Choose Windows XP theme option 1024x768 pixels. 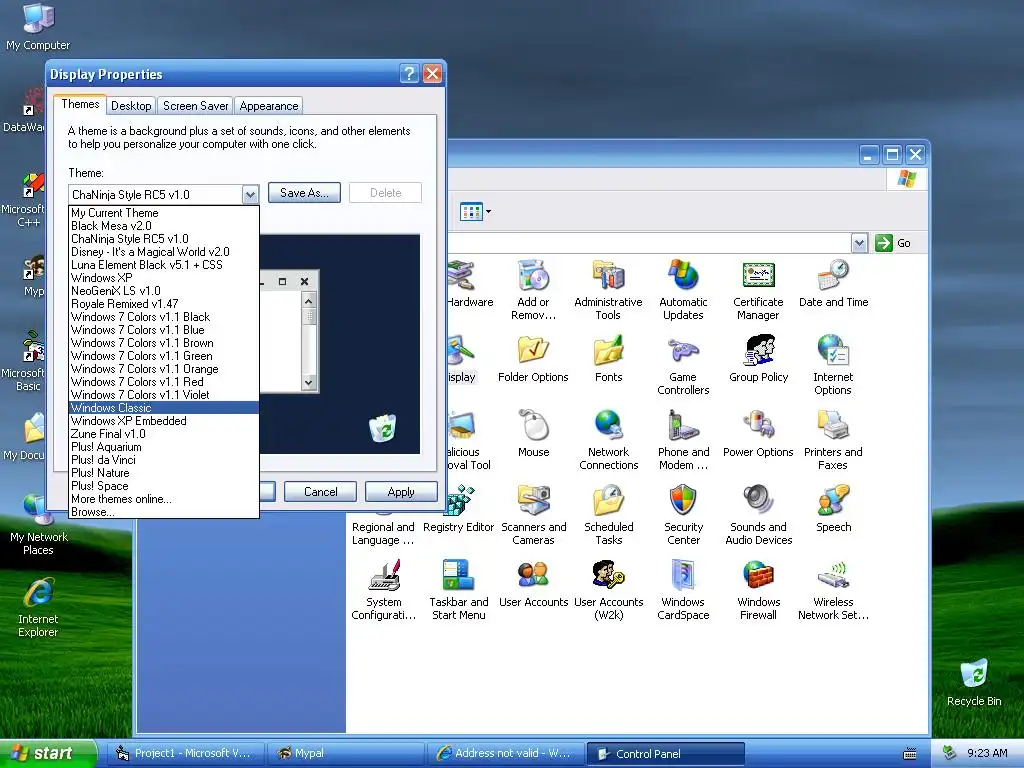pyautogui.click(x=164, y=278)
